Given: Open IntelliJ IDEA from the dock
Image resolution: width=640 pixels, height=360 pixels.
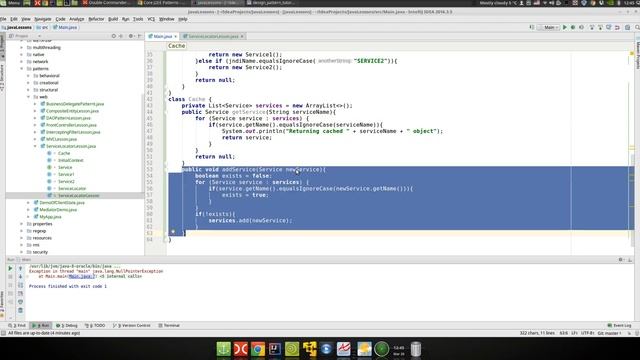Looking at the screenshot, I should coord(275,349).
